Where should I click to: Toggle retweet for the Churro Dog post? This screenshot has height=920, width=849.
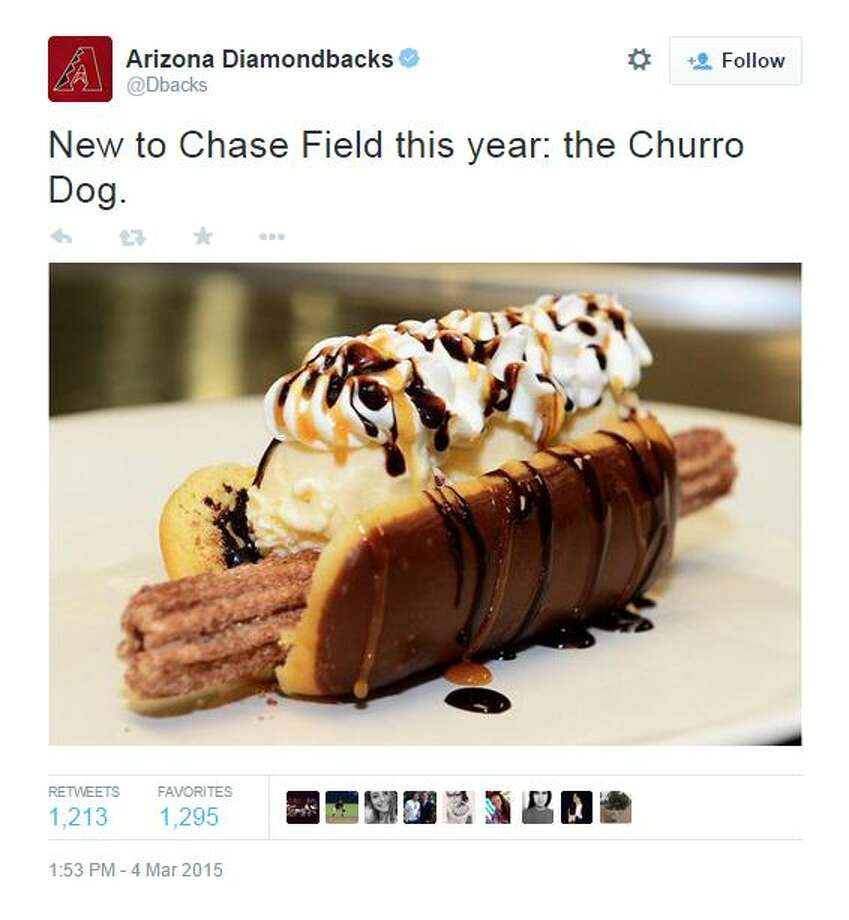pyautogui.click(x=133, y=237)
